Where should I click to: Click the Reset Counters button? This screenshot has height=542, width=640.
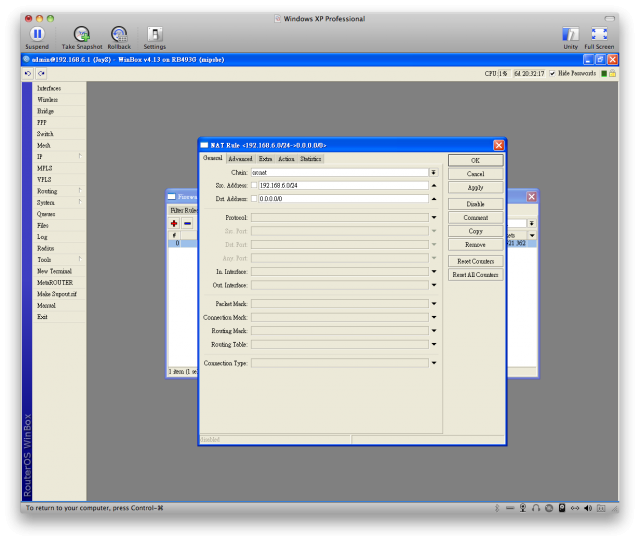(x=476, y=261)
